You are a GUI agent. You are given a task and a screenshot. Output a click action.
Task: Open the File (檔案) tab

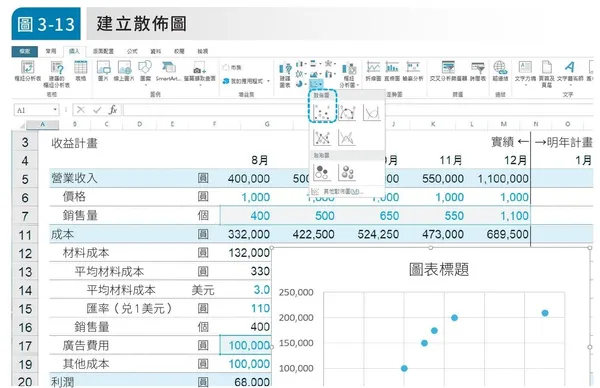click(24, 51)
